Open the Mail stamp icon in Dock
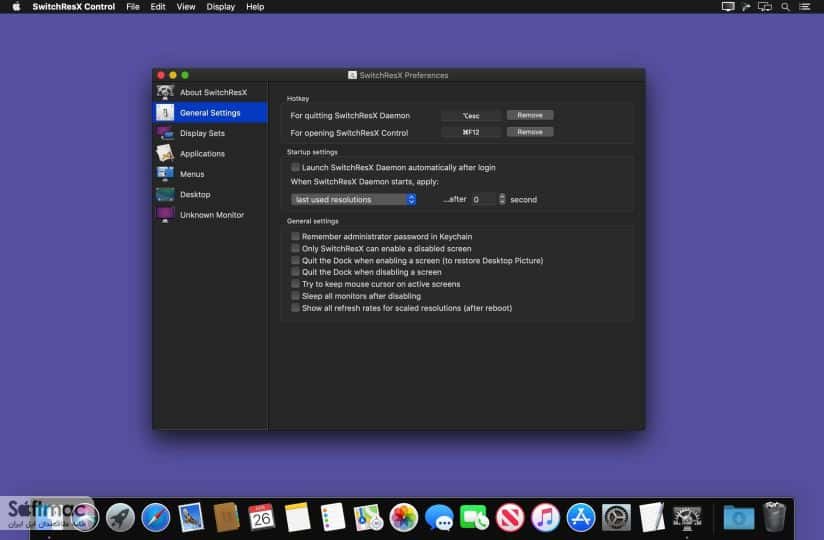This screenshot has height=540, width=824. 191,517
